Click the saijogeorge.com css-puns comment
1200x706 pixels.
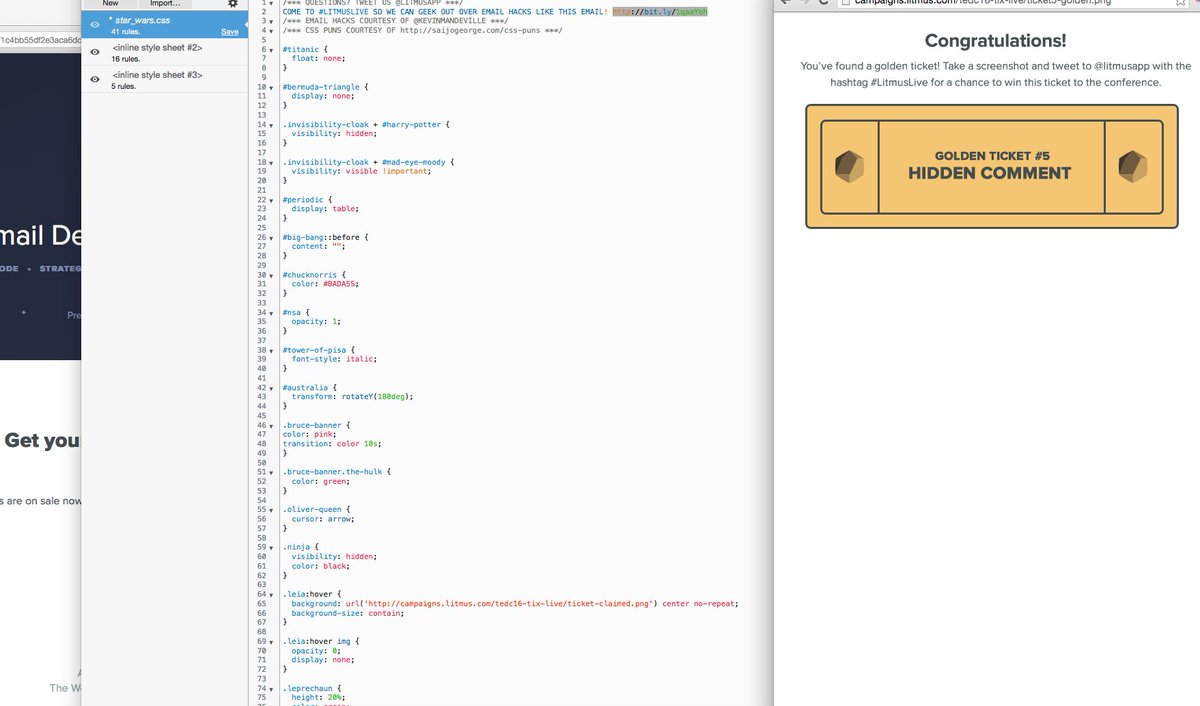click(x=421, y=30)
